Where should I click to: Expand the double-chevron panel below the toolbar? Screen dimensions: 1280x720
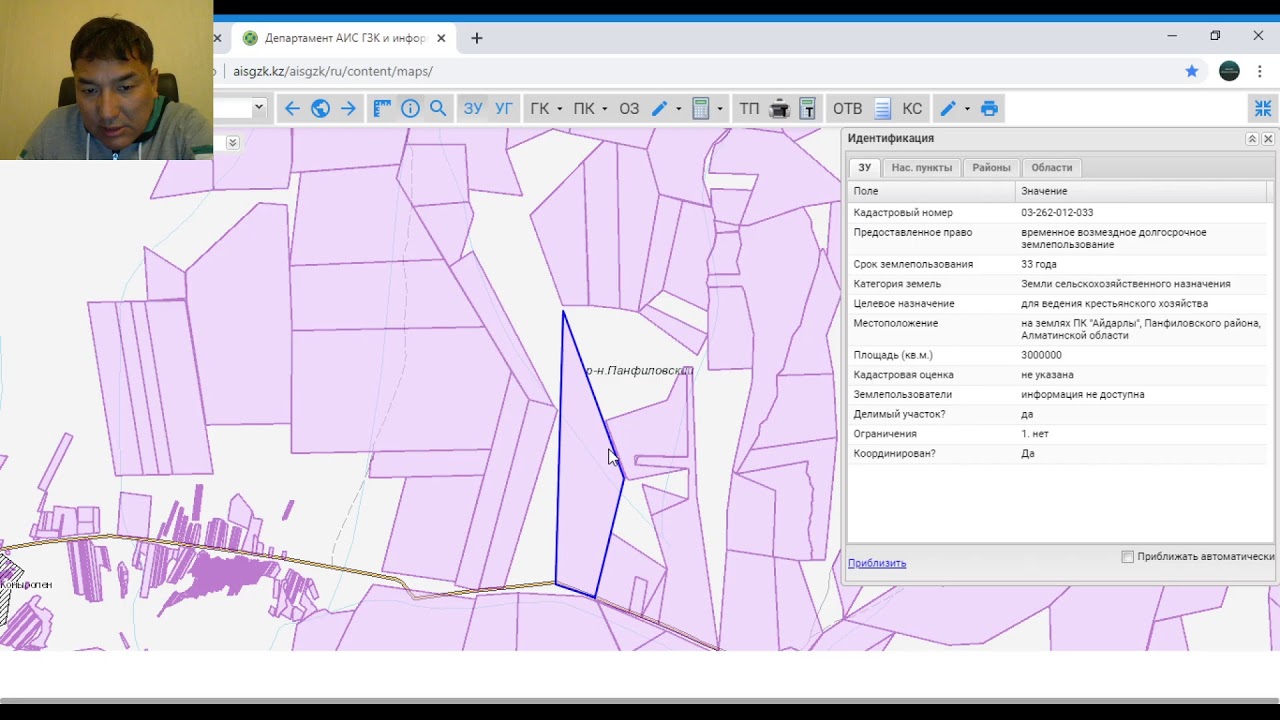tap(232, 143)
